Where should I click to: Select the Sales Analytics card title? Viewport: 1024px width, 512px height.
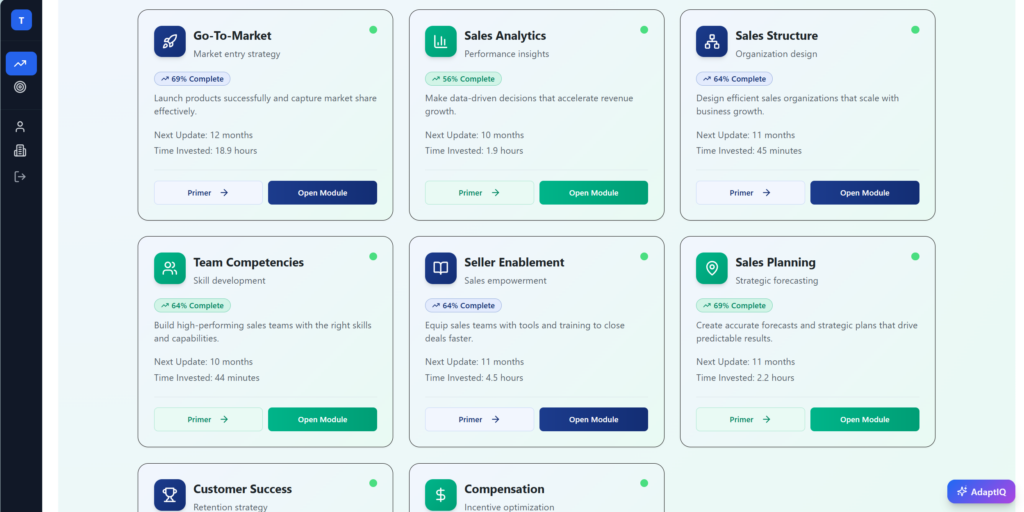[x=505, y=36]
